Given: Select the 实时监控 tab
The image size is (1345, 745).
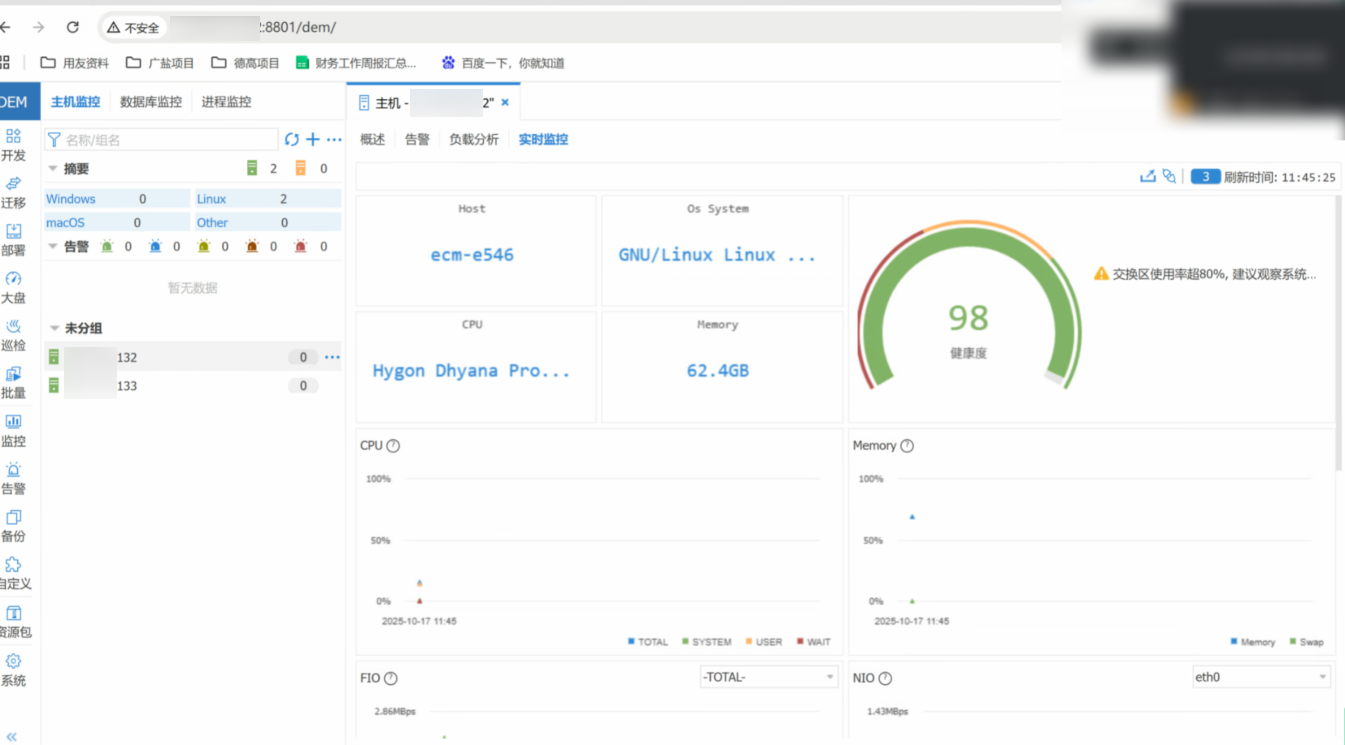Looking at the screenshot, I should 543,140.
